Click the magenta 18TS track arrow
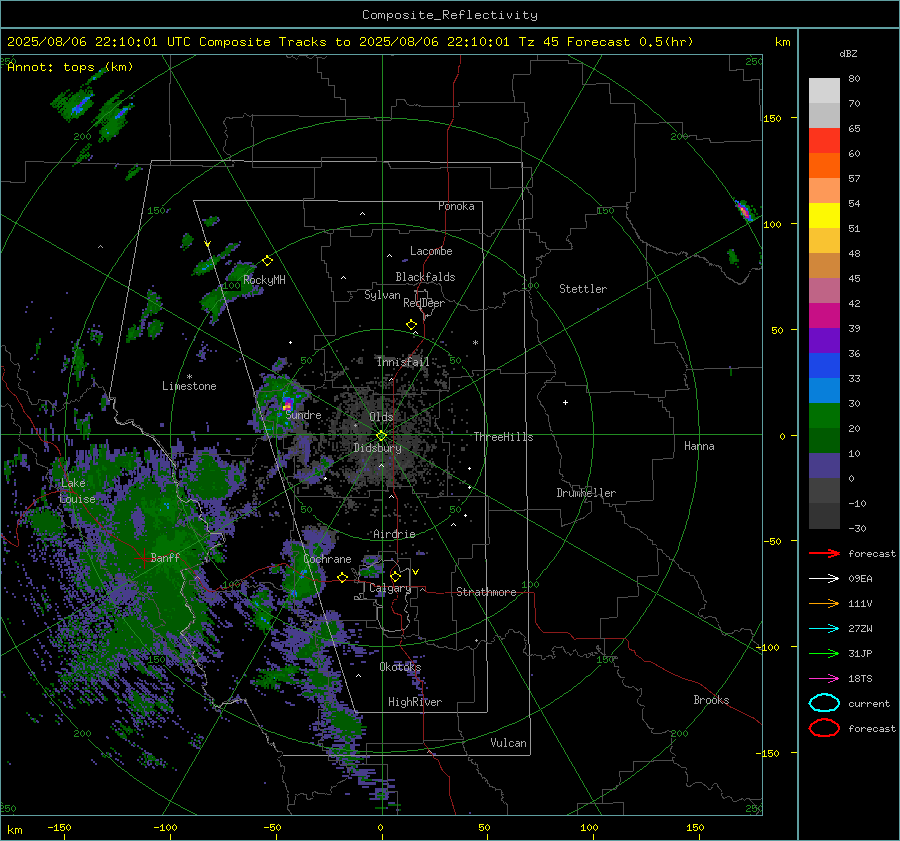The width and height of the screenshot is (900, 841). click(824, 679)
